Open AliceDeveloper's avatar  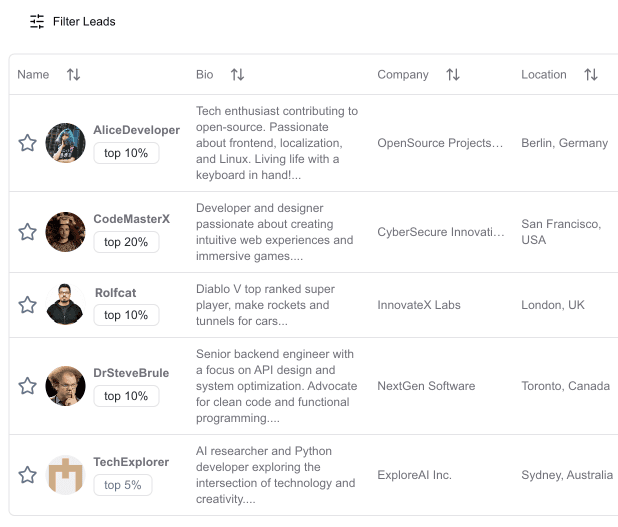(x=65, y=143)
